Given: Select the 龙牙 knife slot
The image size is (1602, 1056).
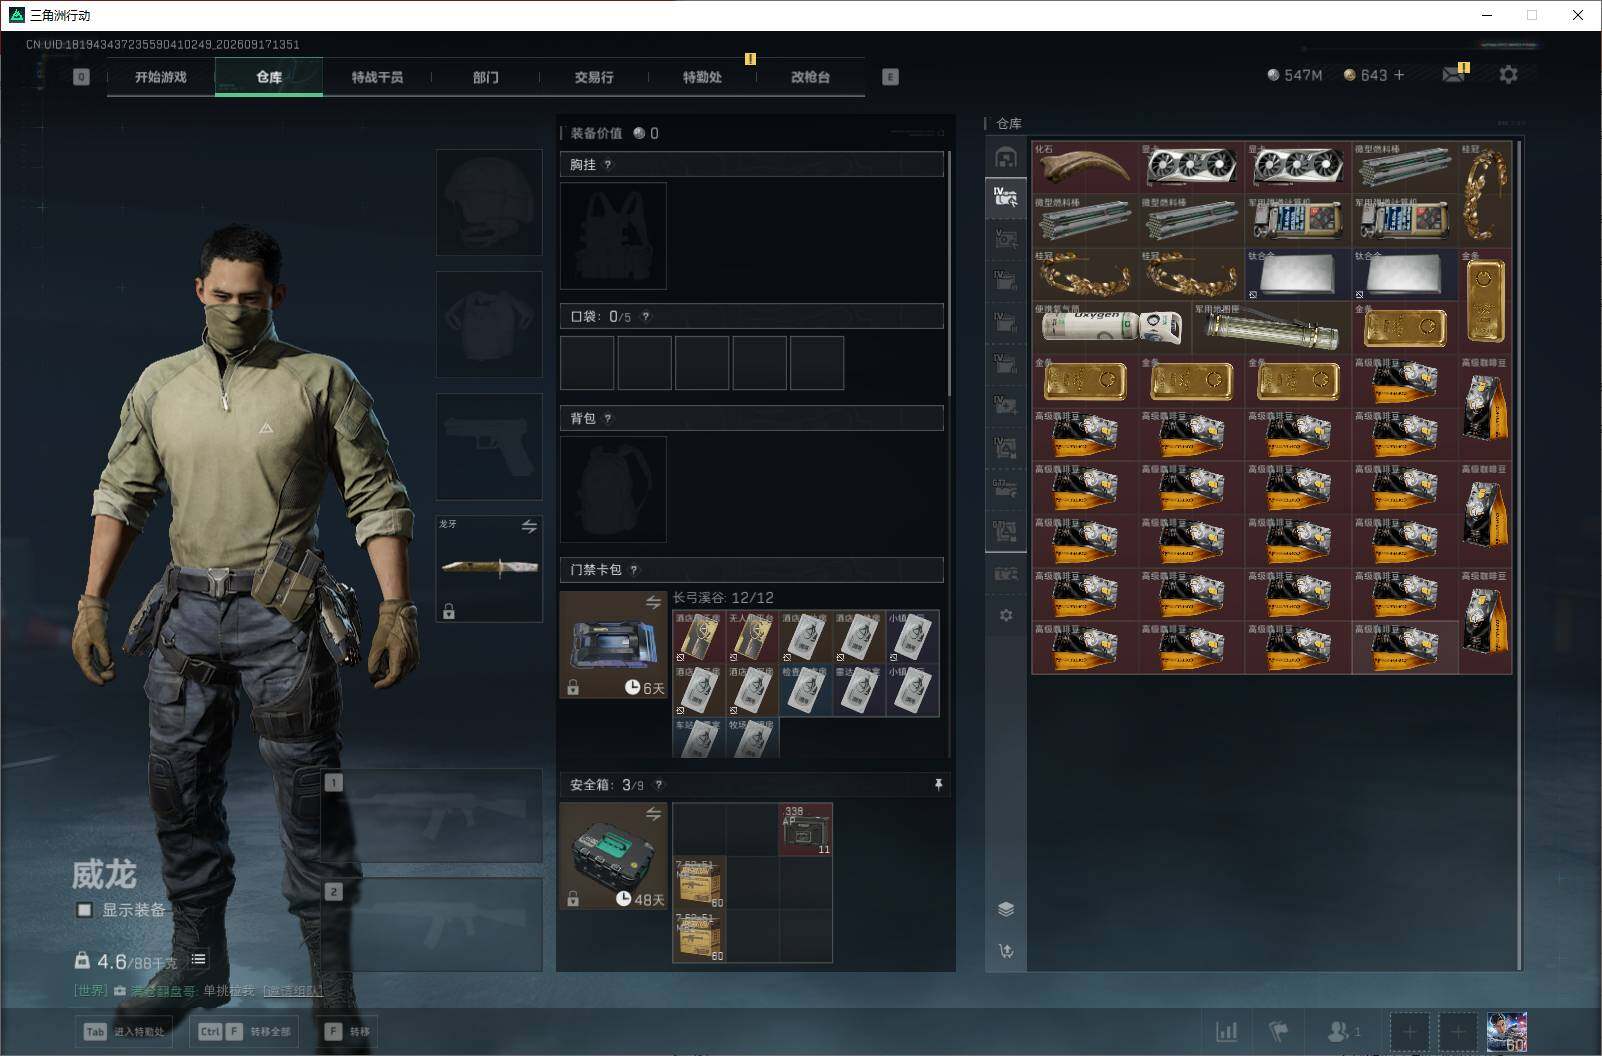Looking at the screenshot, I should click(489, 568).
